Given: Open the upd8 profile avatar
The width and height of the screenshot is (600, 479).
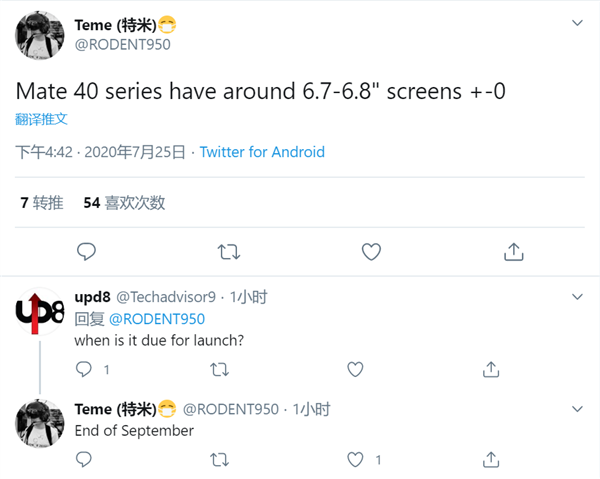Looking at the screenshot, I should click(x=40, y=314).
